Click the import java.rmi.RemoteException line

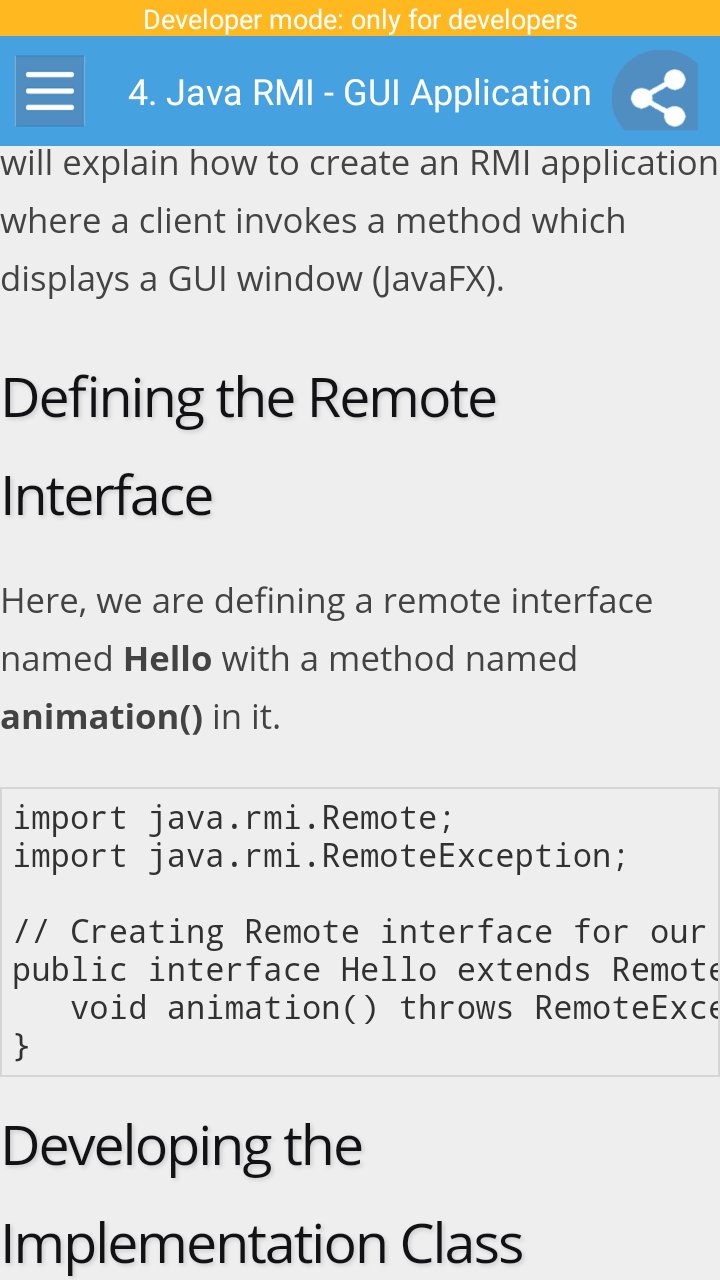[x=320, y=856]
